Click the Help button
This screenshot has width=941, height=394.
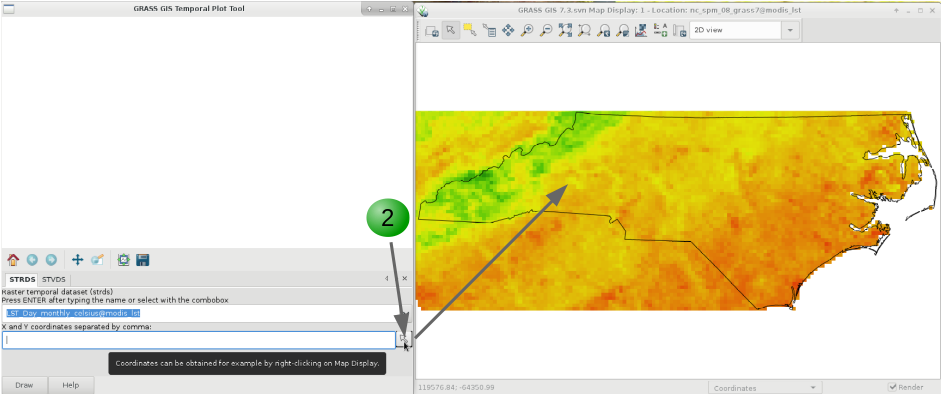(71, 385)
